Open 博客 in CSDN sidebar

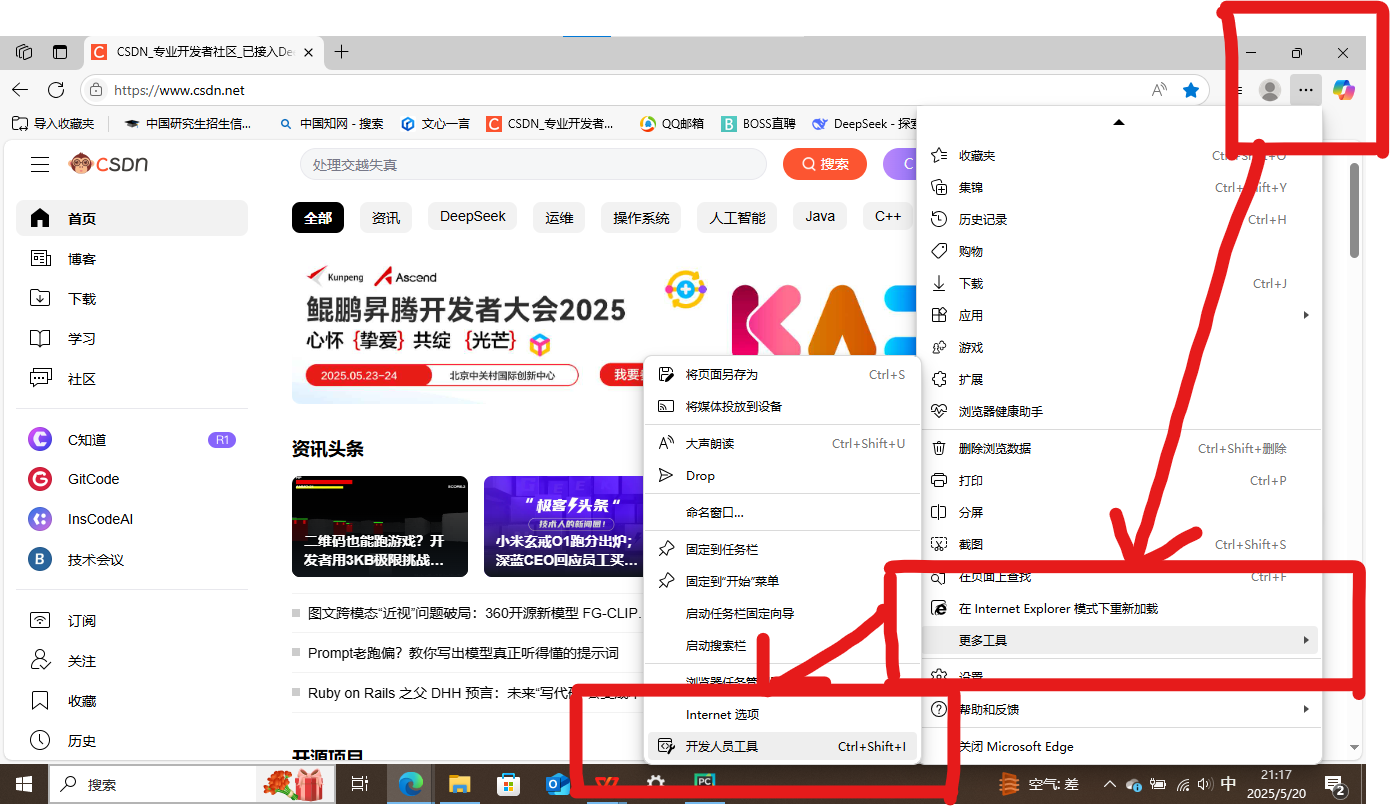click(x=132, y=259)
